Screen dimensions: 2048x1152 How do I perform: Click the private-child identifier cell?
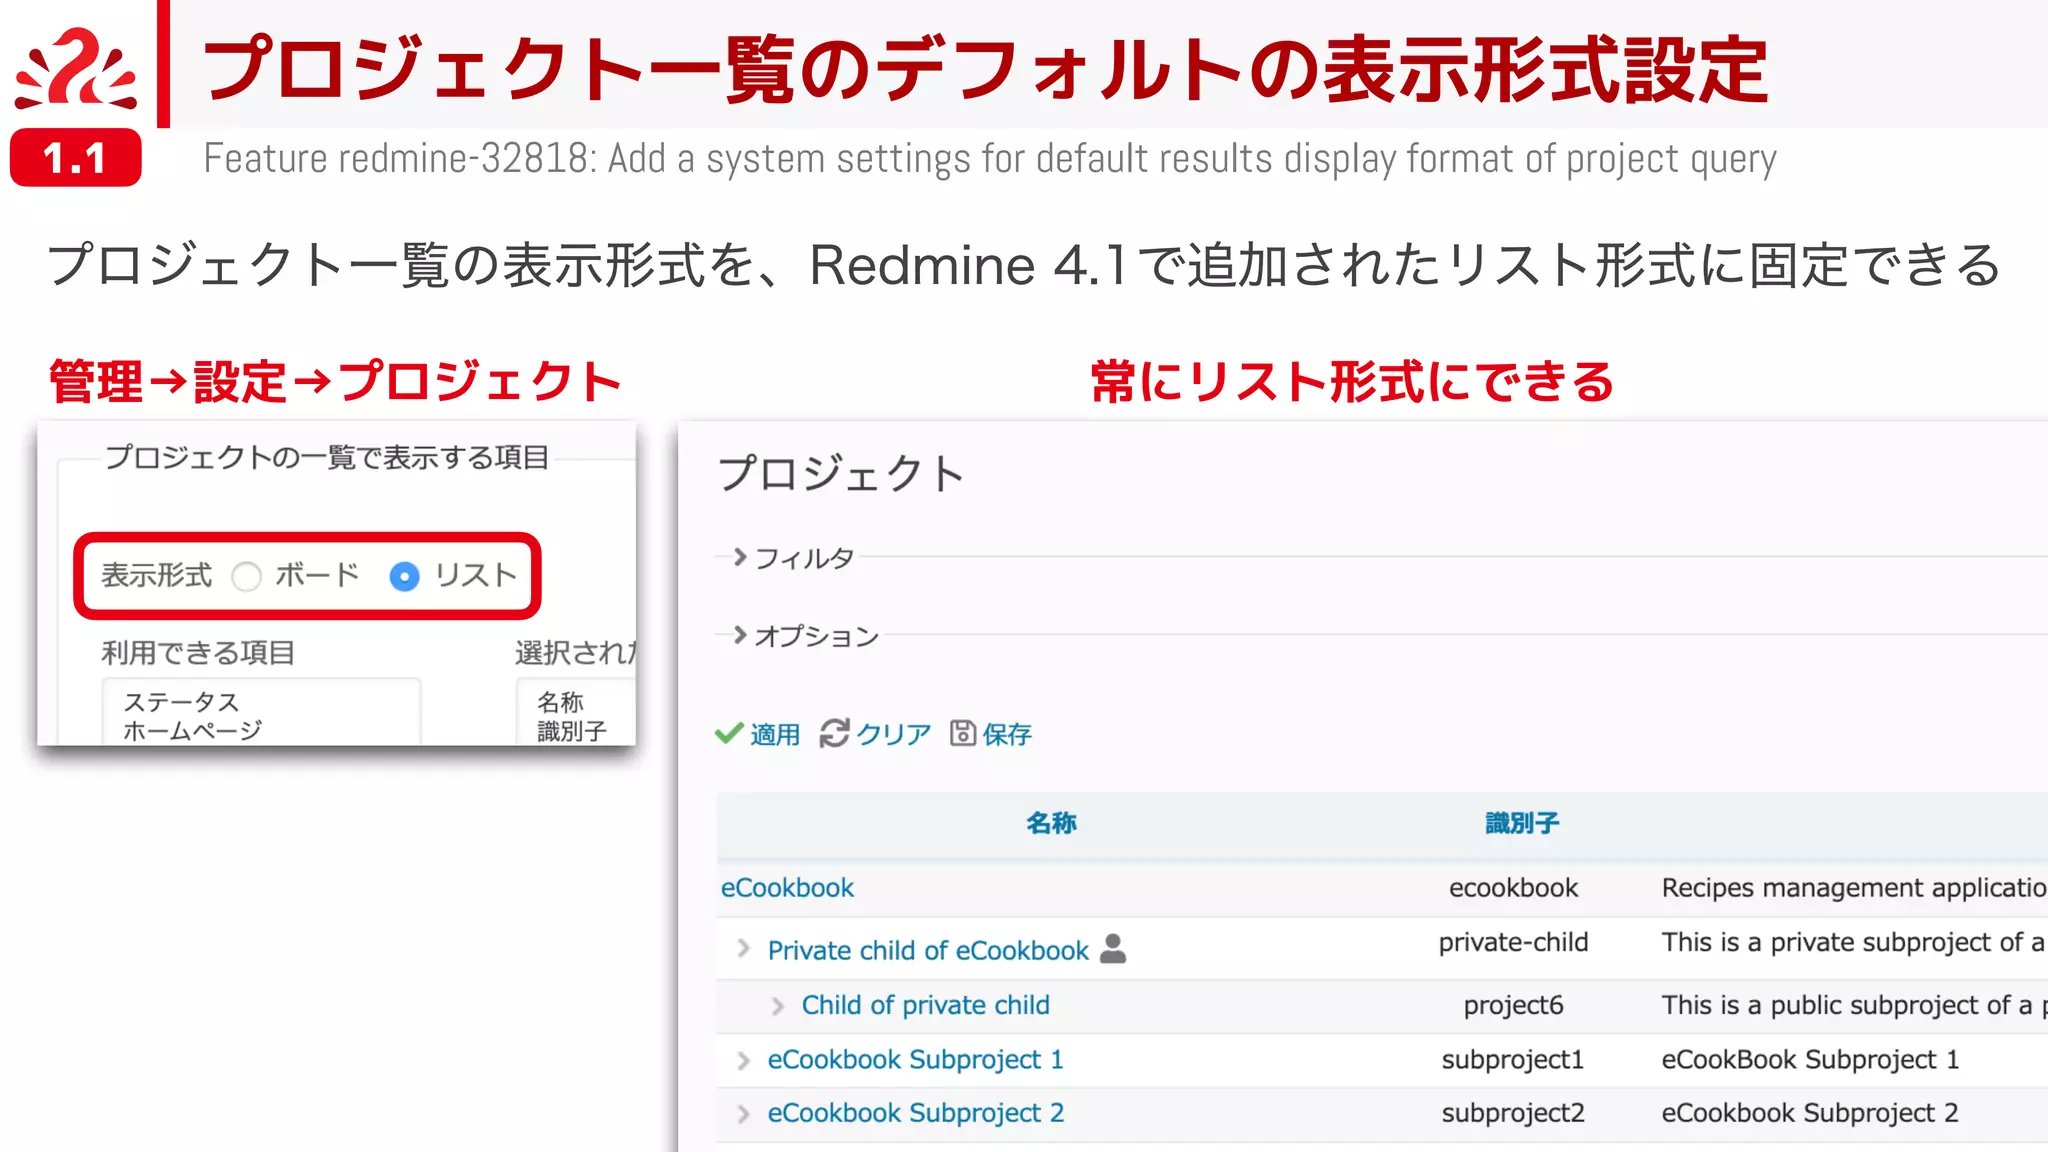[x=1513, y=942]
